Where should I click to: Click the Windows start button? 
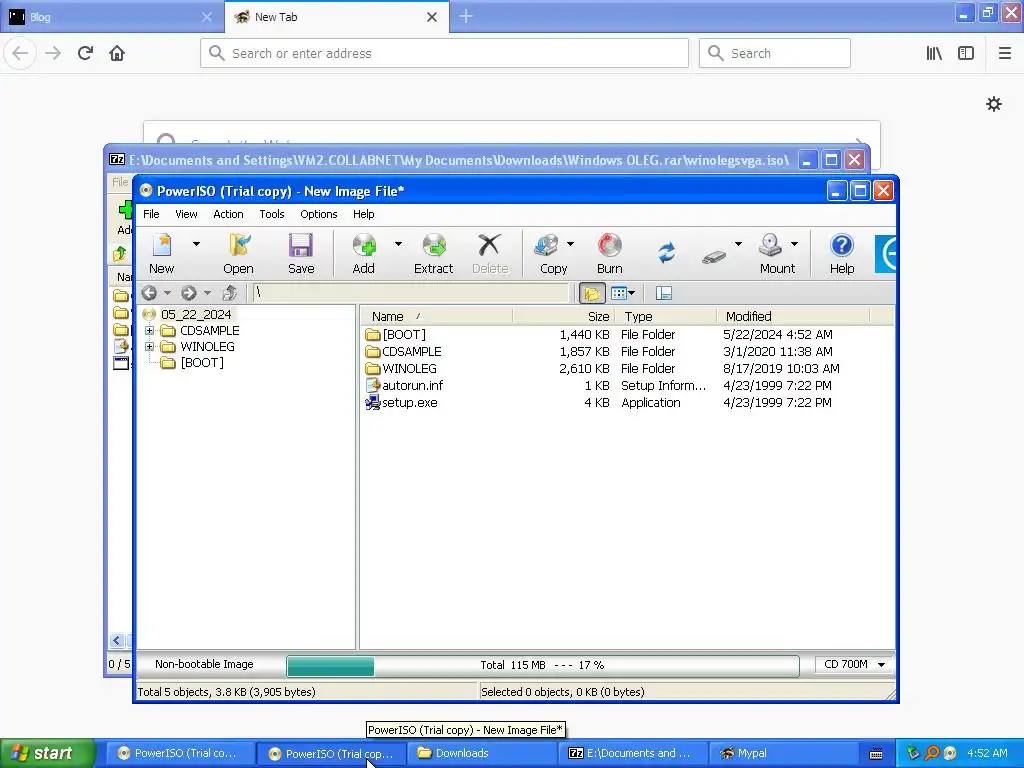[47, 753]
